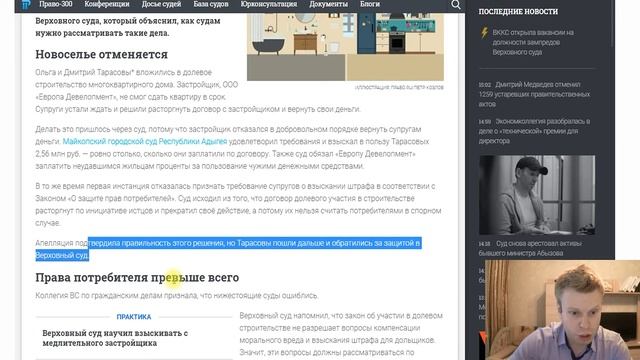Image resolution: width=640 pixels, height=360 pixels.
Task: Navigate to Документы section
Action: click(328, 4)
